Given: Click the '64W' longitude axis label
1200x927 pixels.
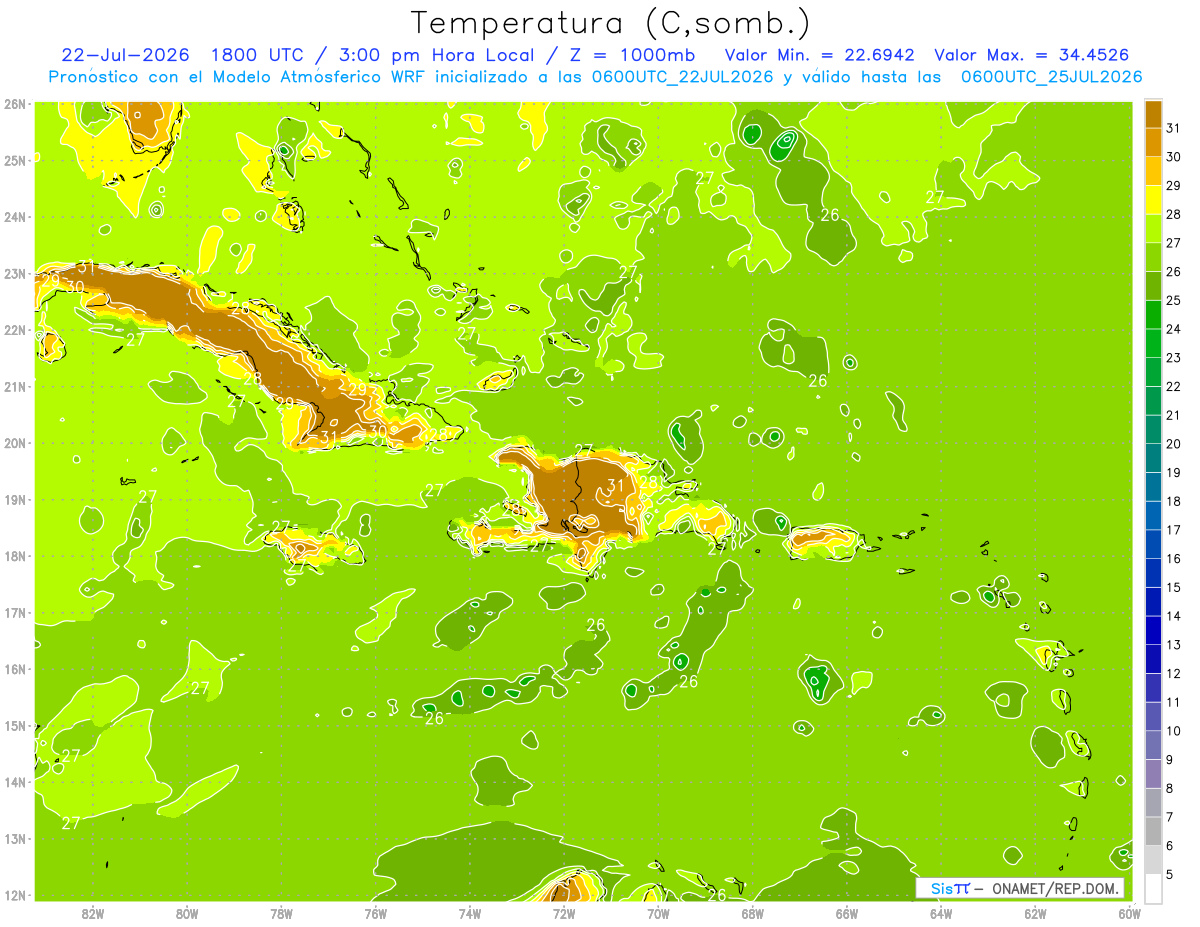Looking at the screenshot, I should 941,913.
